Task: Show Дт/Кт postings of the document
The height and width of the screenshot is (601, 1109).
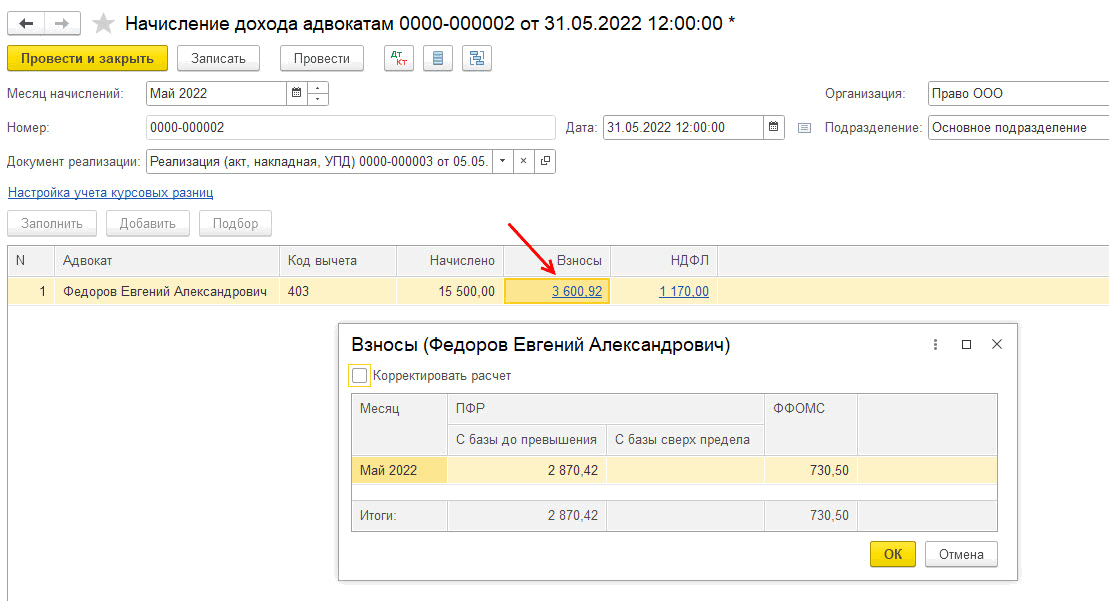Action: point(400,59)
